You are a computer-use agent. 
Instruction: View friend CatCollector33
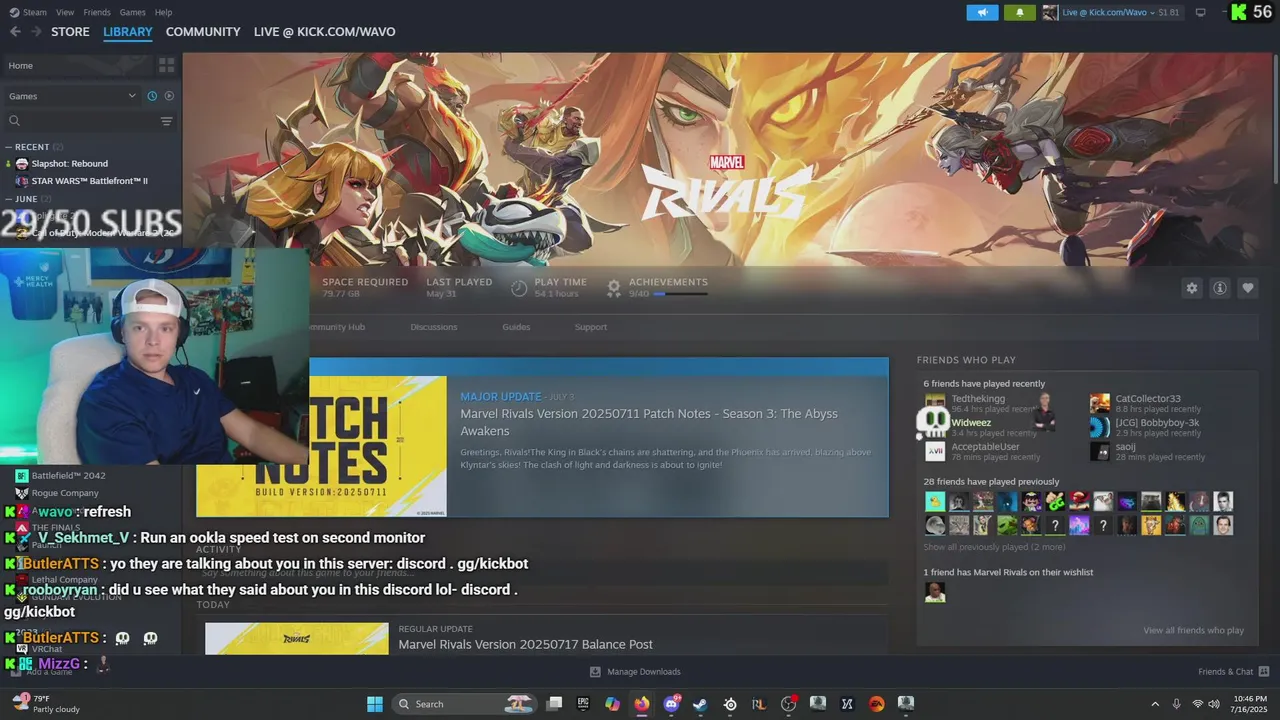(x=1148, y=399)
